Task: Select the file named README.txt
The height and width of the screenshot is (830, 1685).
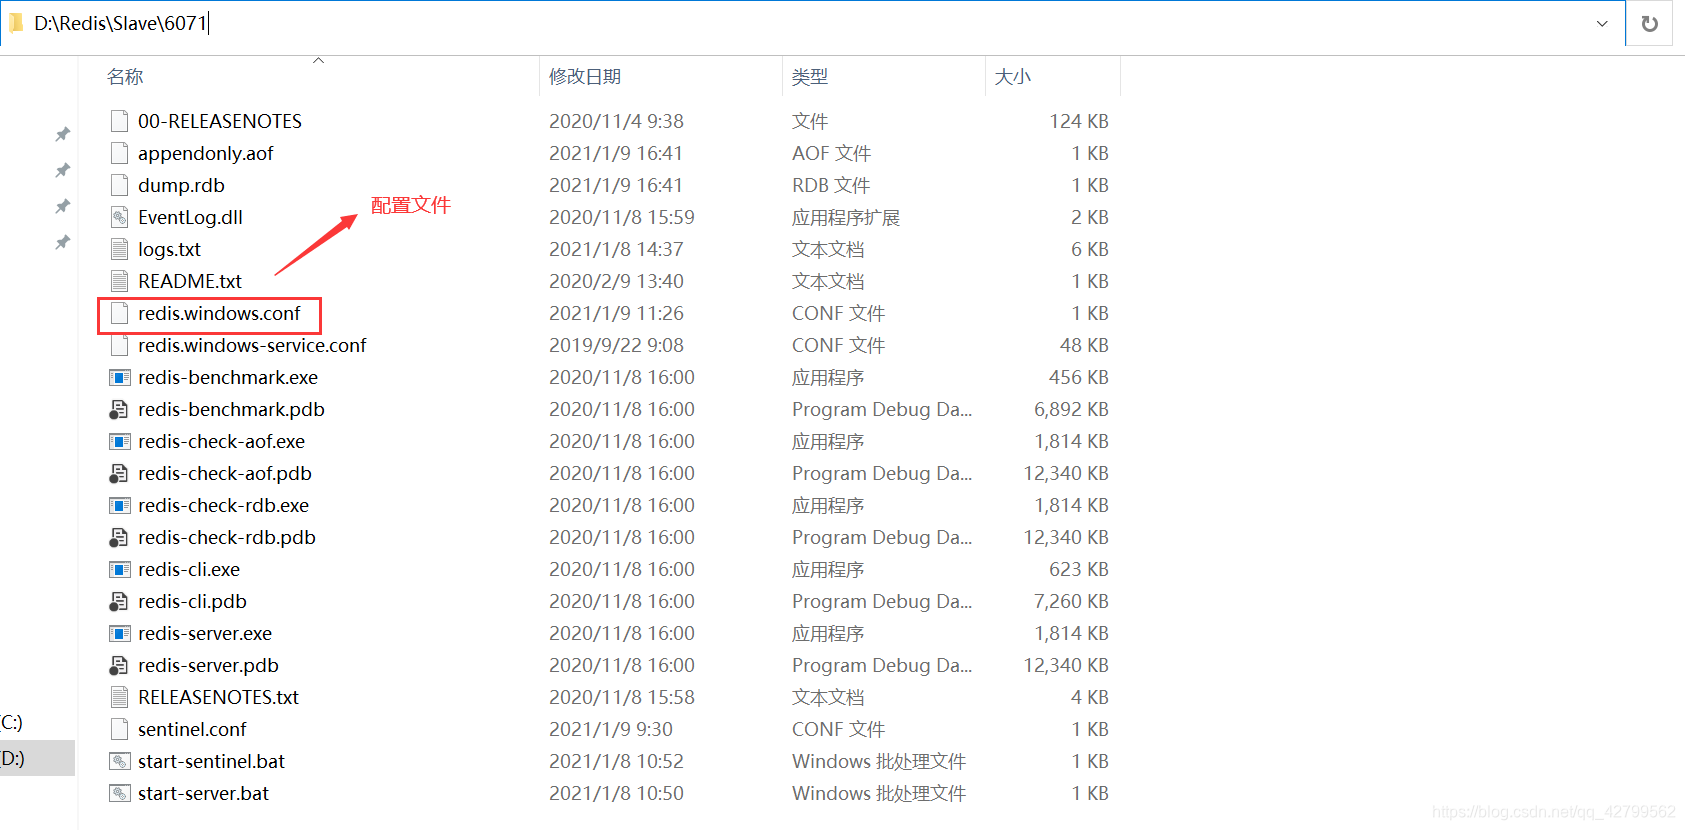Action: point(190,281)
